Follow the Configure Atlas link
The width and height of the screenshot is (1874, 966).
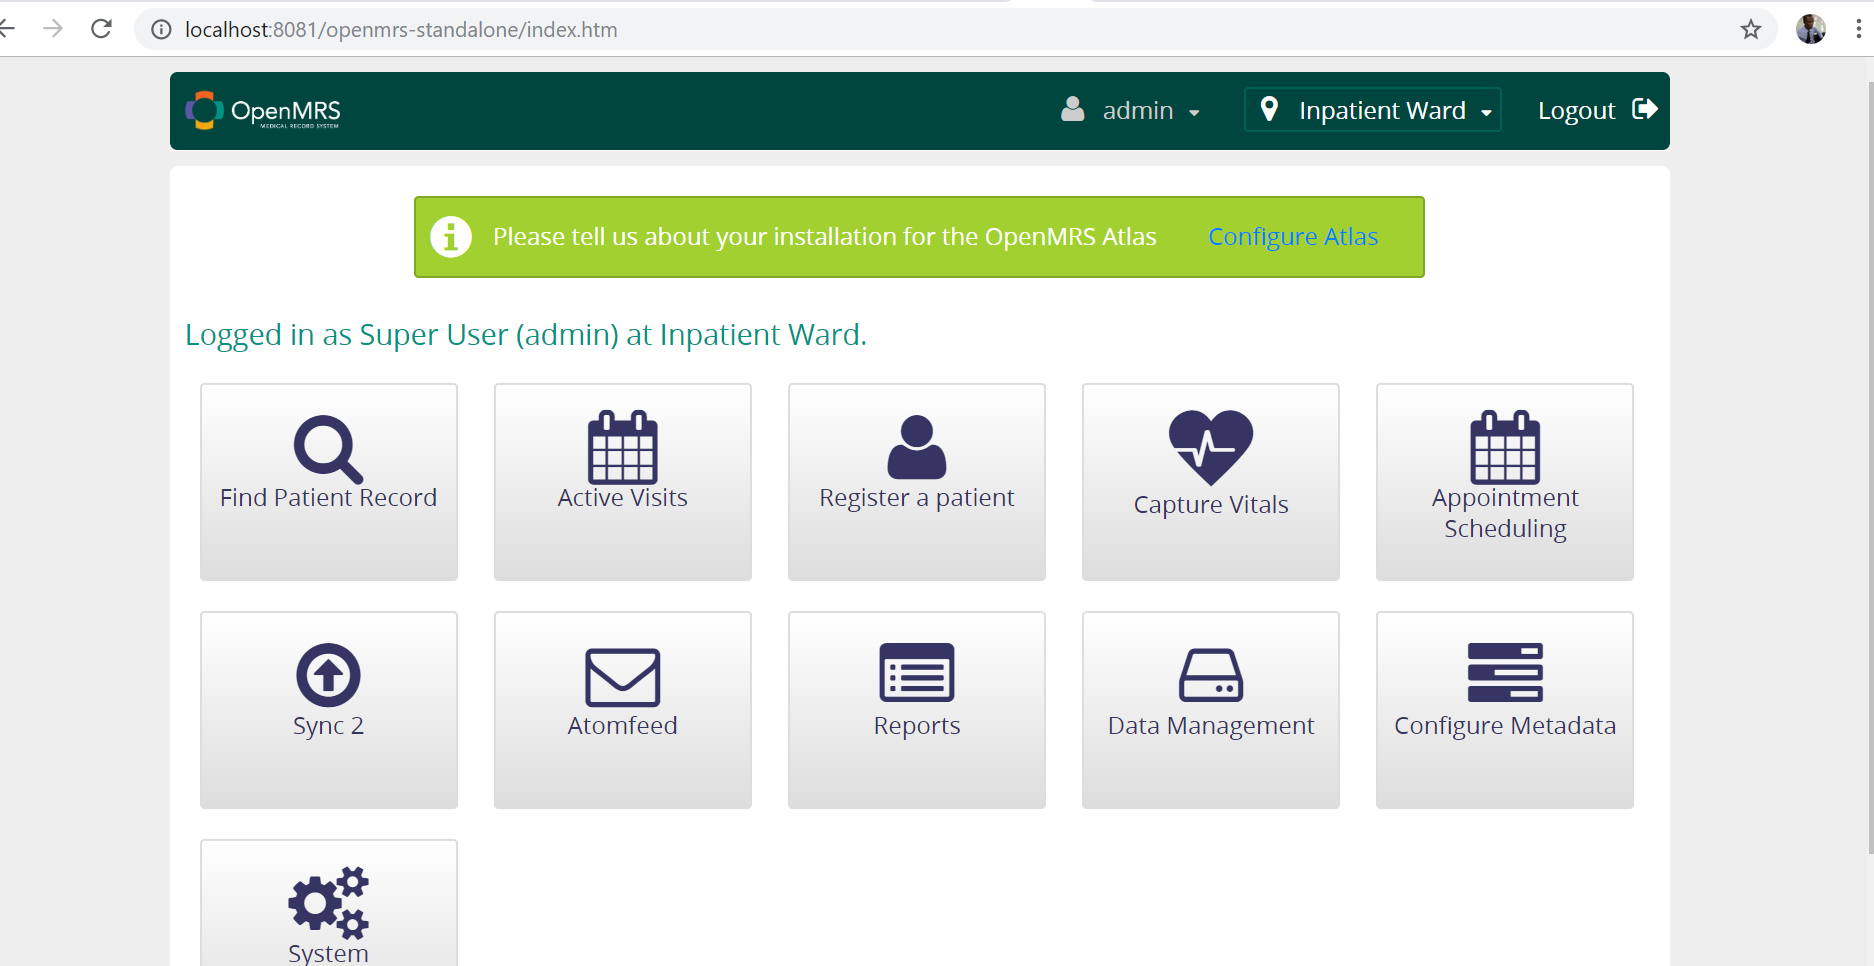tap(1292, 237)
